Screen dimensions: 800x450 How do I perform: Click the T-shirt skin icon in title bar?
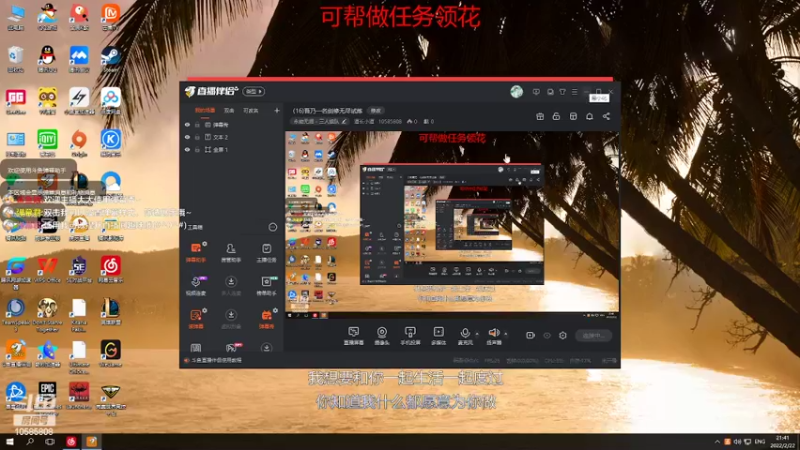pyautogui.click(x=562, y=92)
